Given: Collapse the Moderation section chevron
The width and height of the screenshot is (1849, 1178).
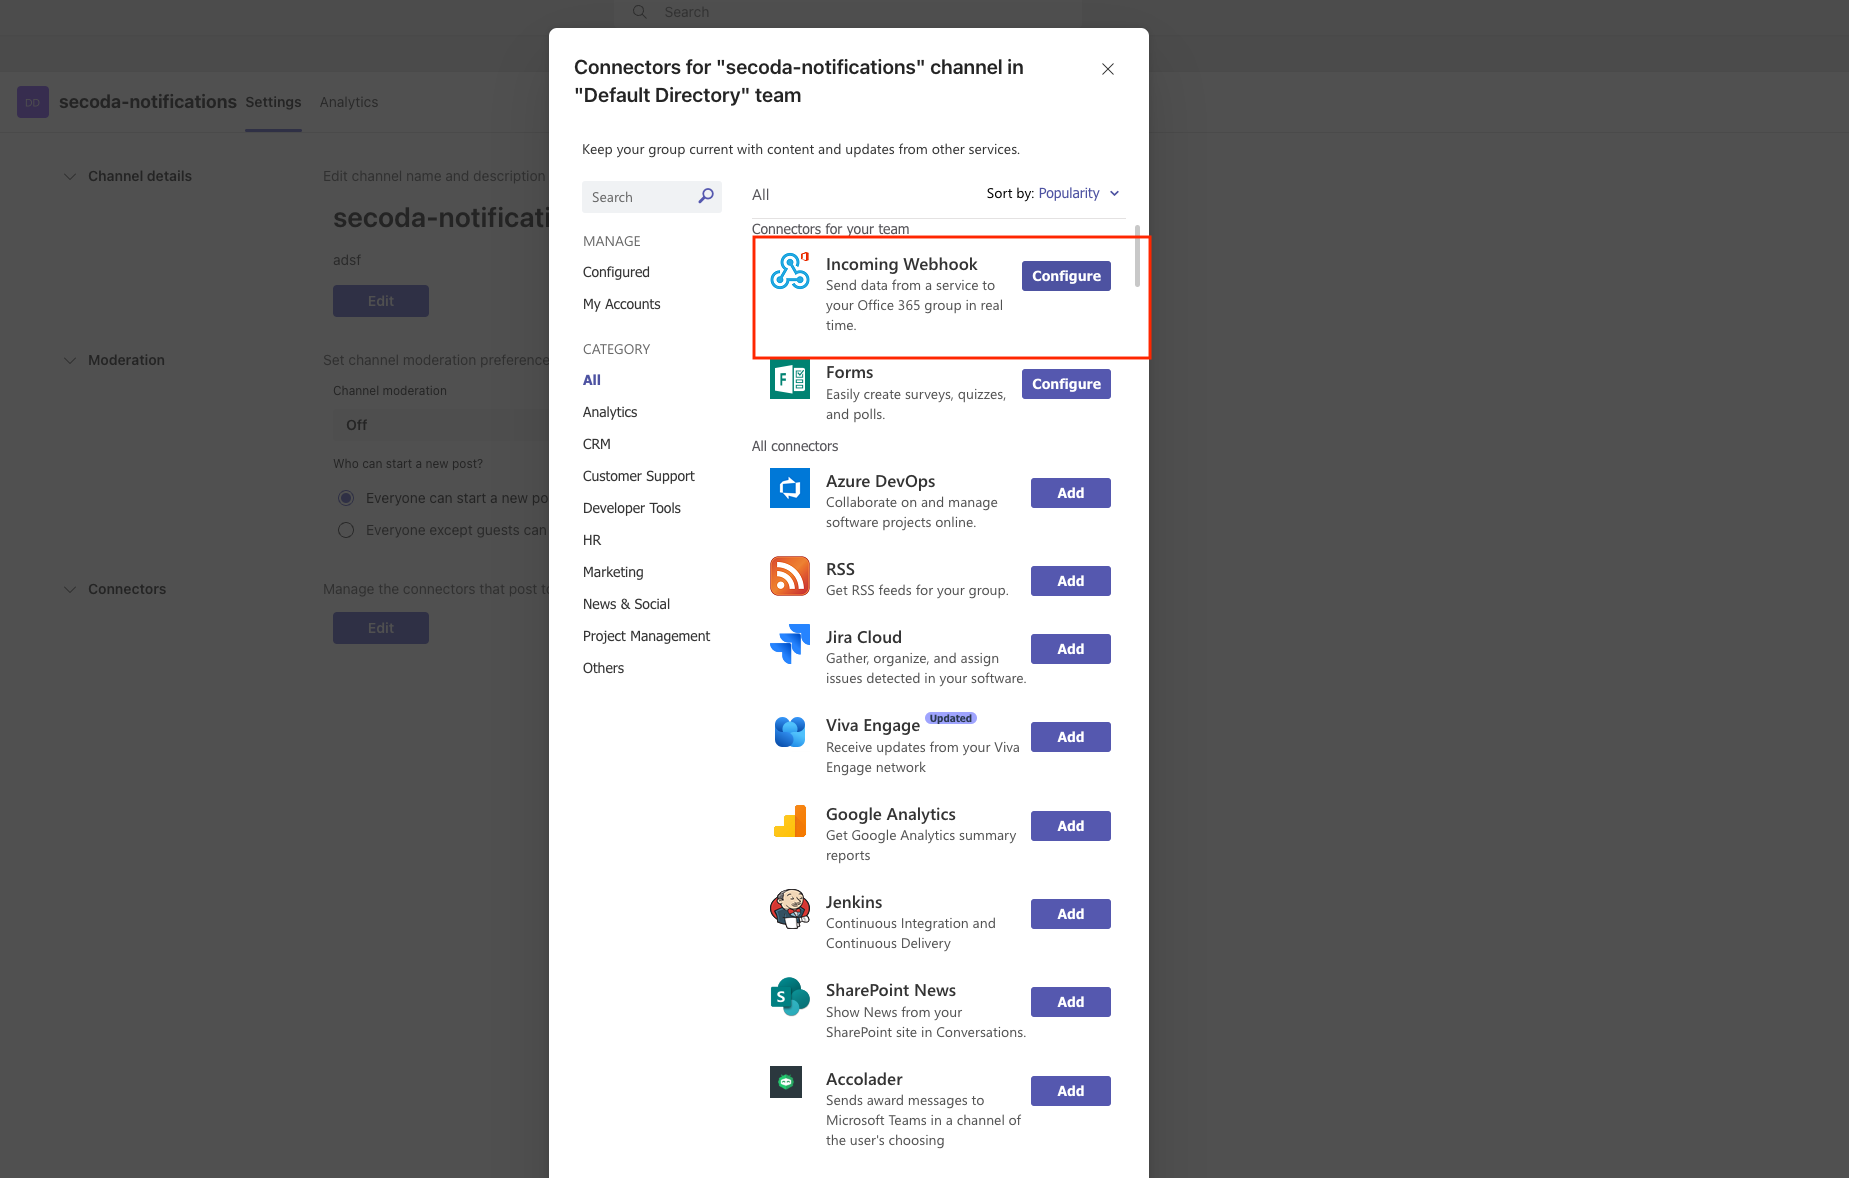Looking at the screenshot, I should coord(70,360).
